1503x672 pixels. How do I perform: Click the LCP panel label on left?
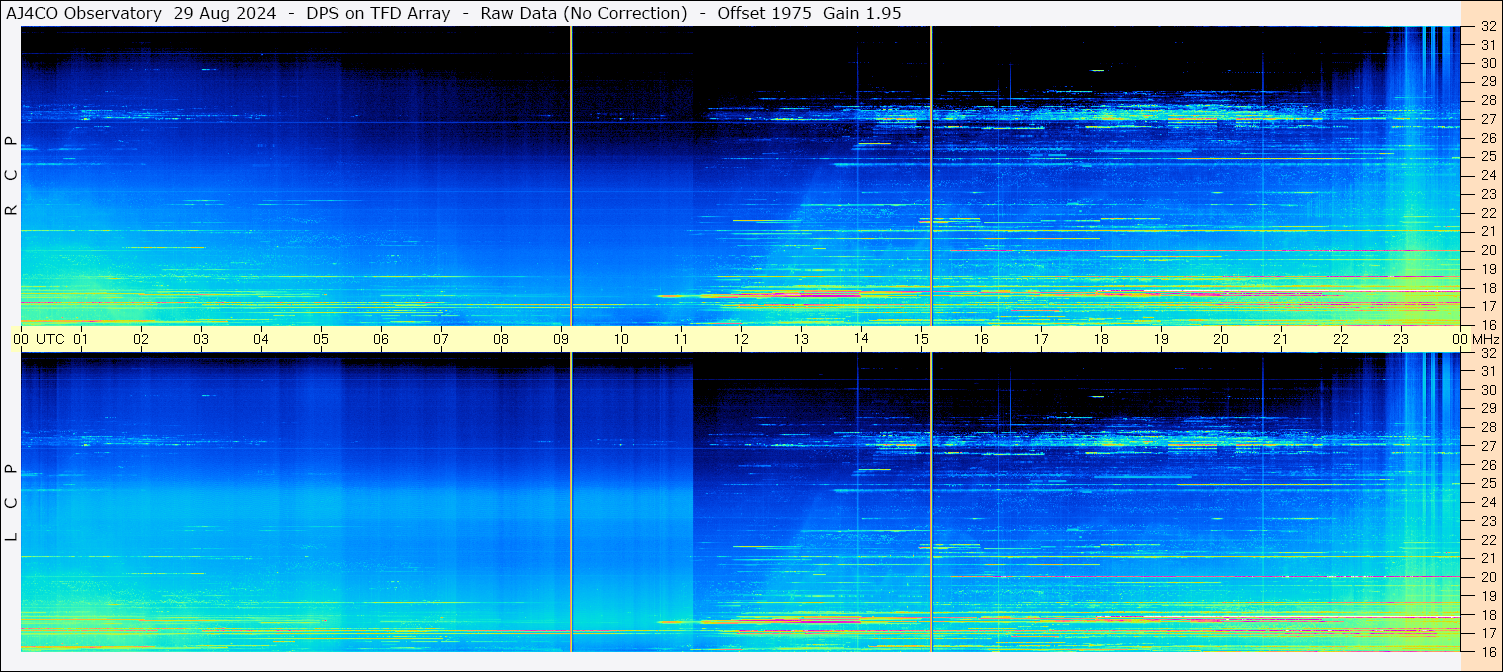coord(11,502)
